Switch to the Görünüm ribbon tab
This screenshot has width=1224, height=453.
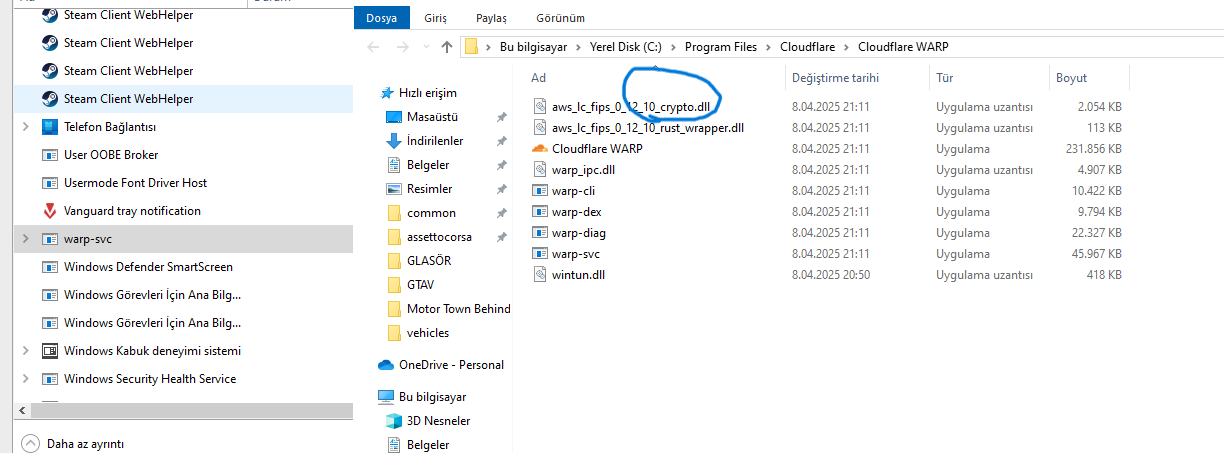(x=560, y=18)
